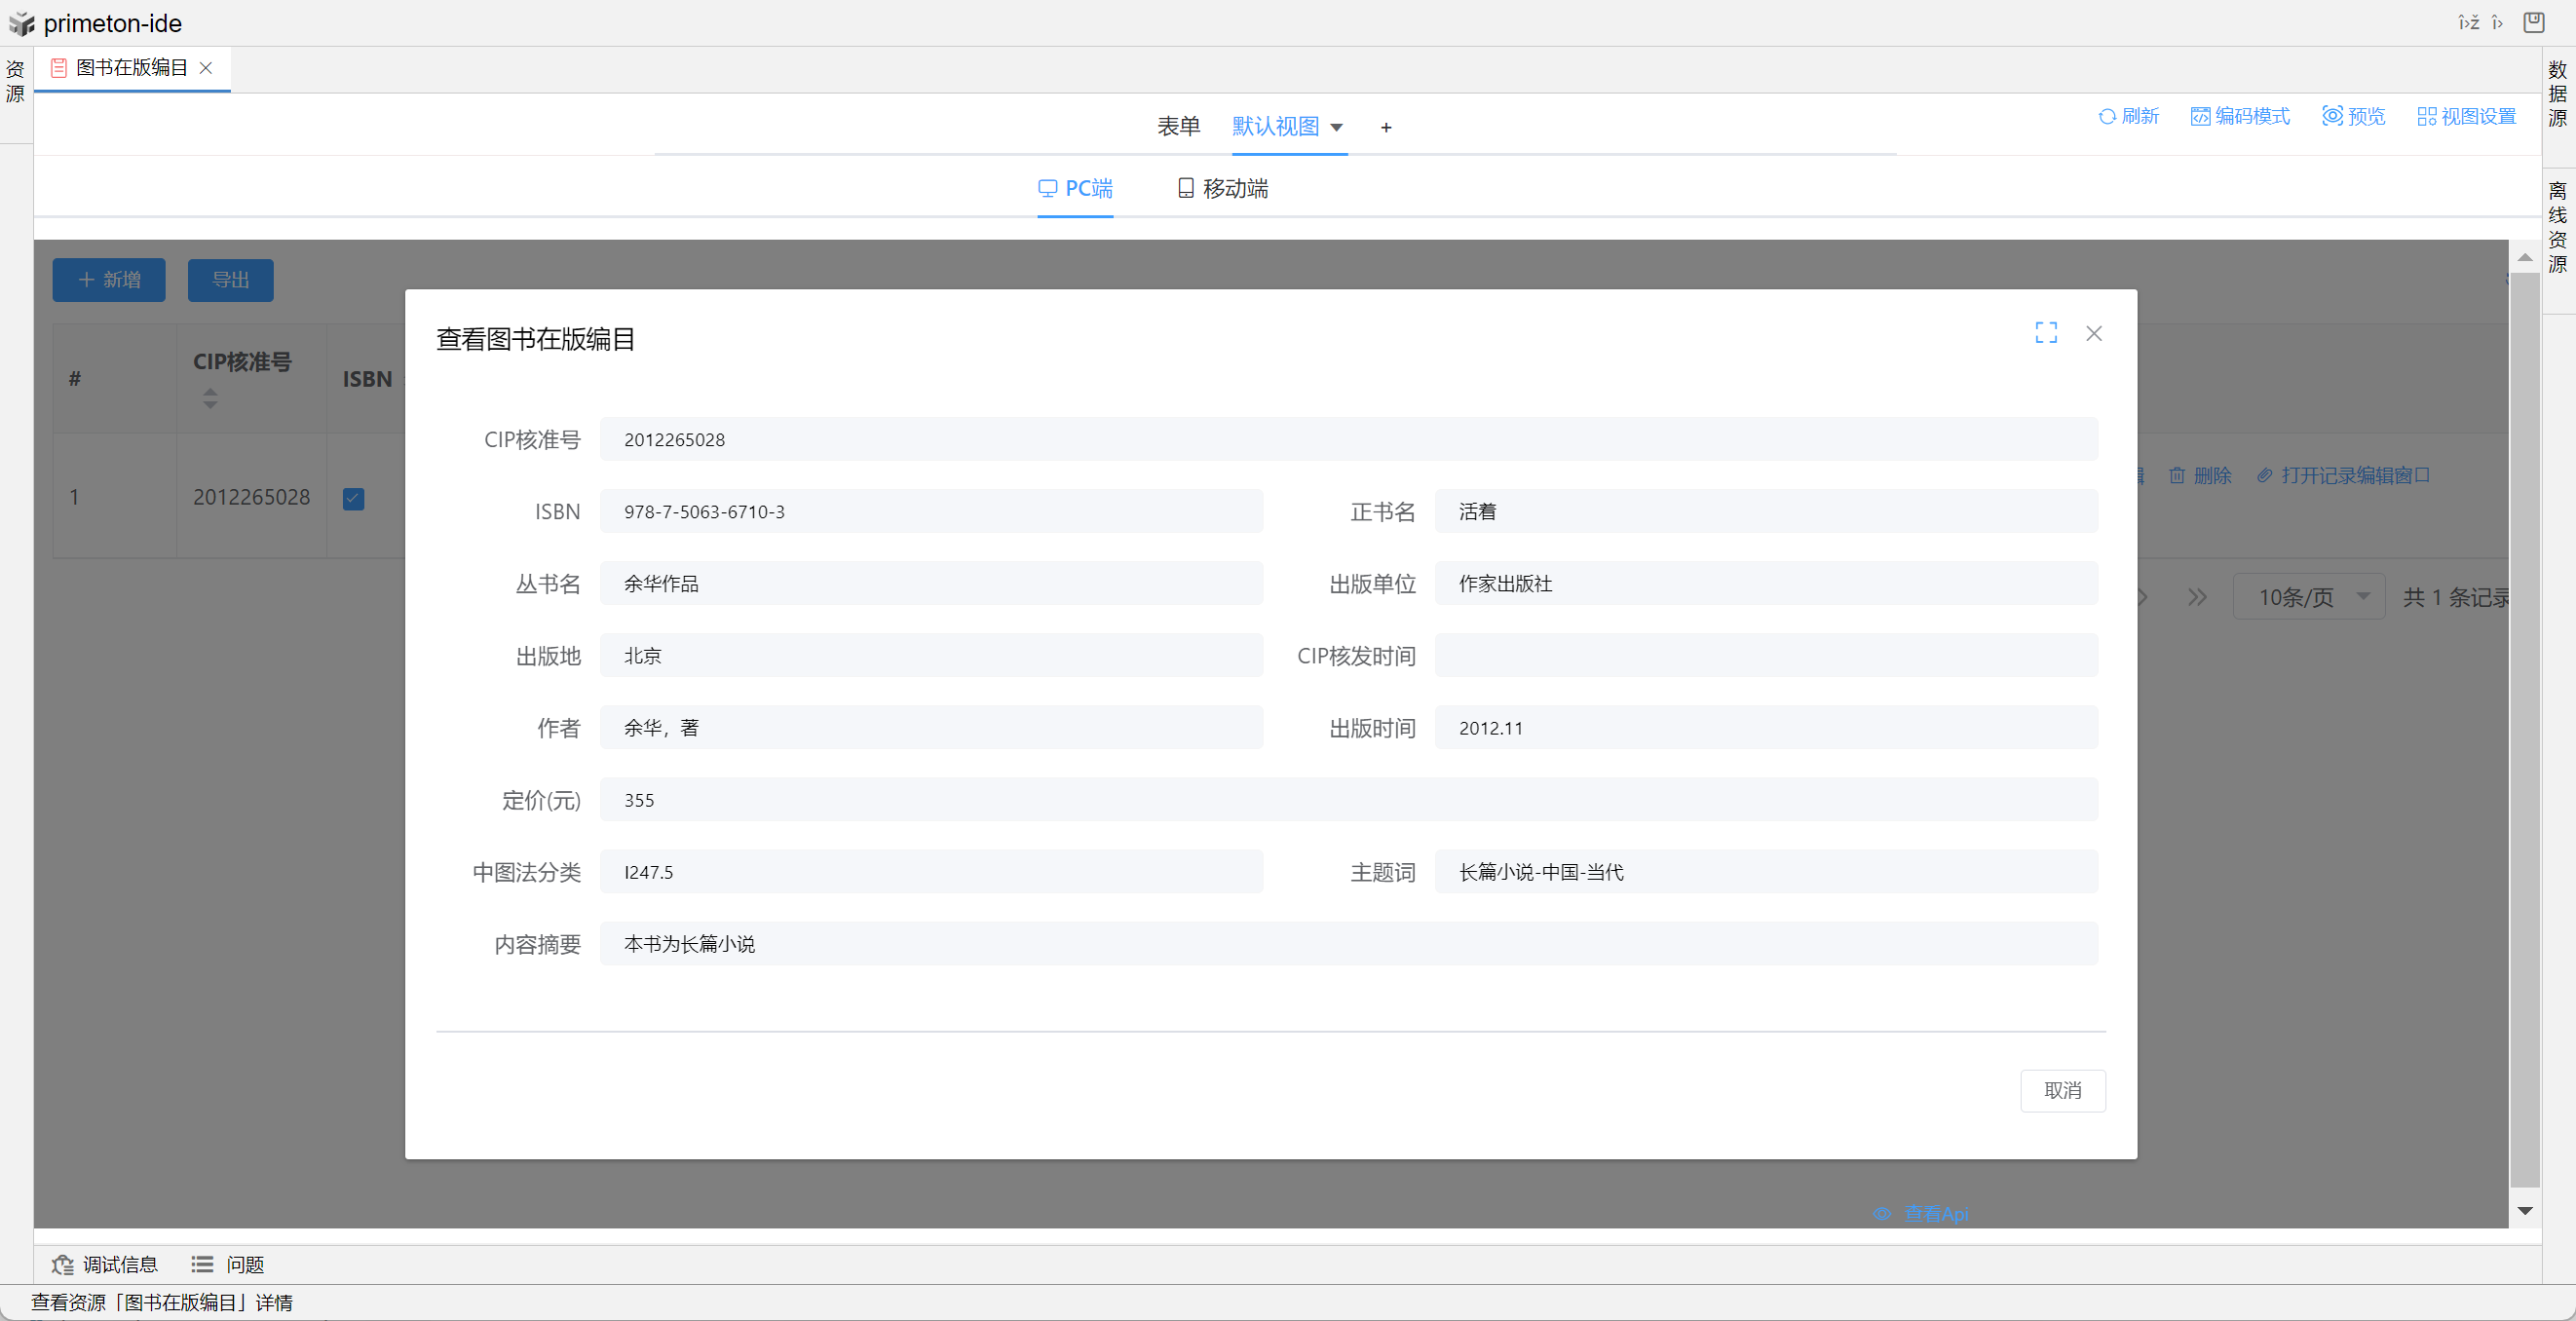Image resolution: width=2576 pixels, height=1321 pixels.
Task: Click the plus icon to add view
Action: (1385, 127)
